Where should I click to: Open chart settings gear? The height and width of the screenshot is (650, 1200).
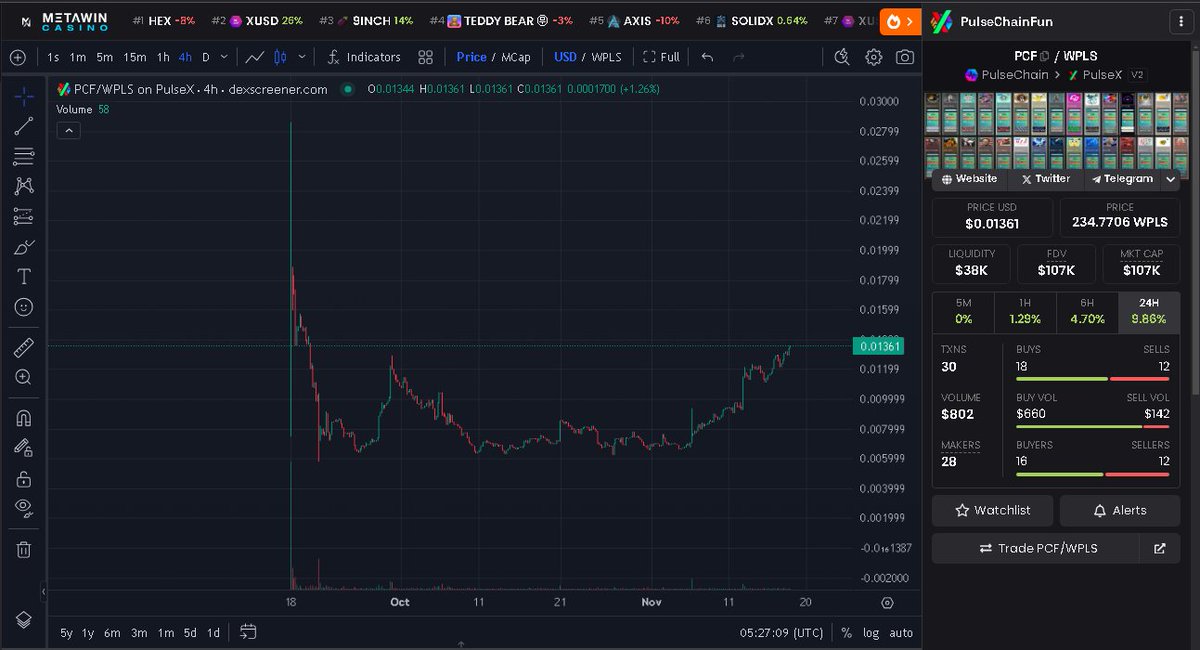874,57
